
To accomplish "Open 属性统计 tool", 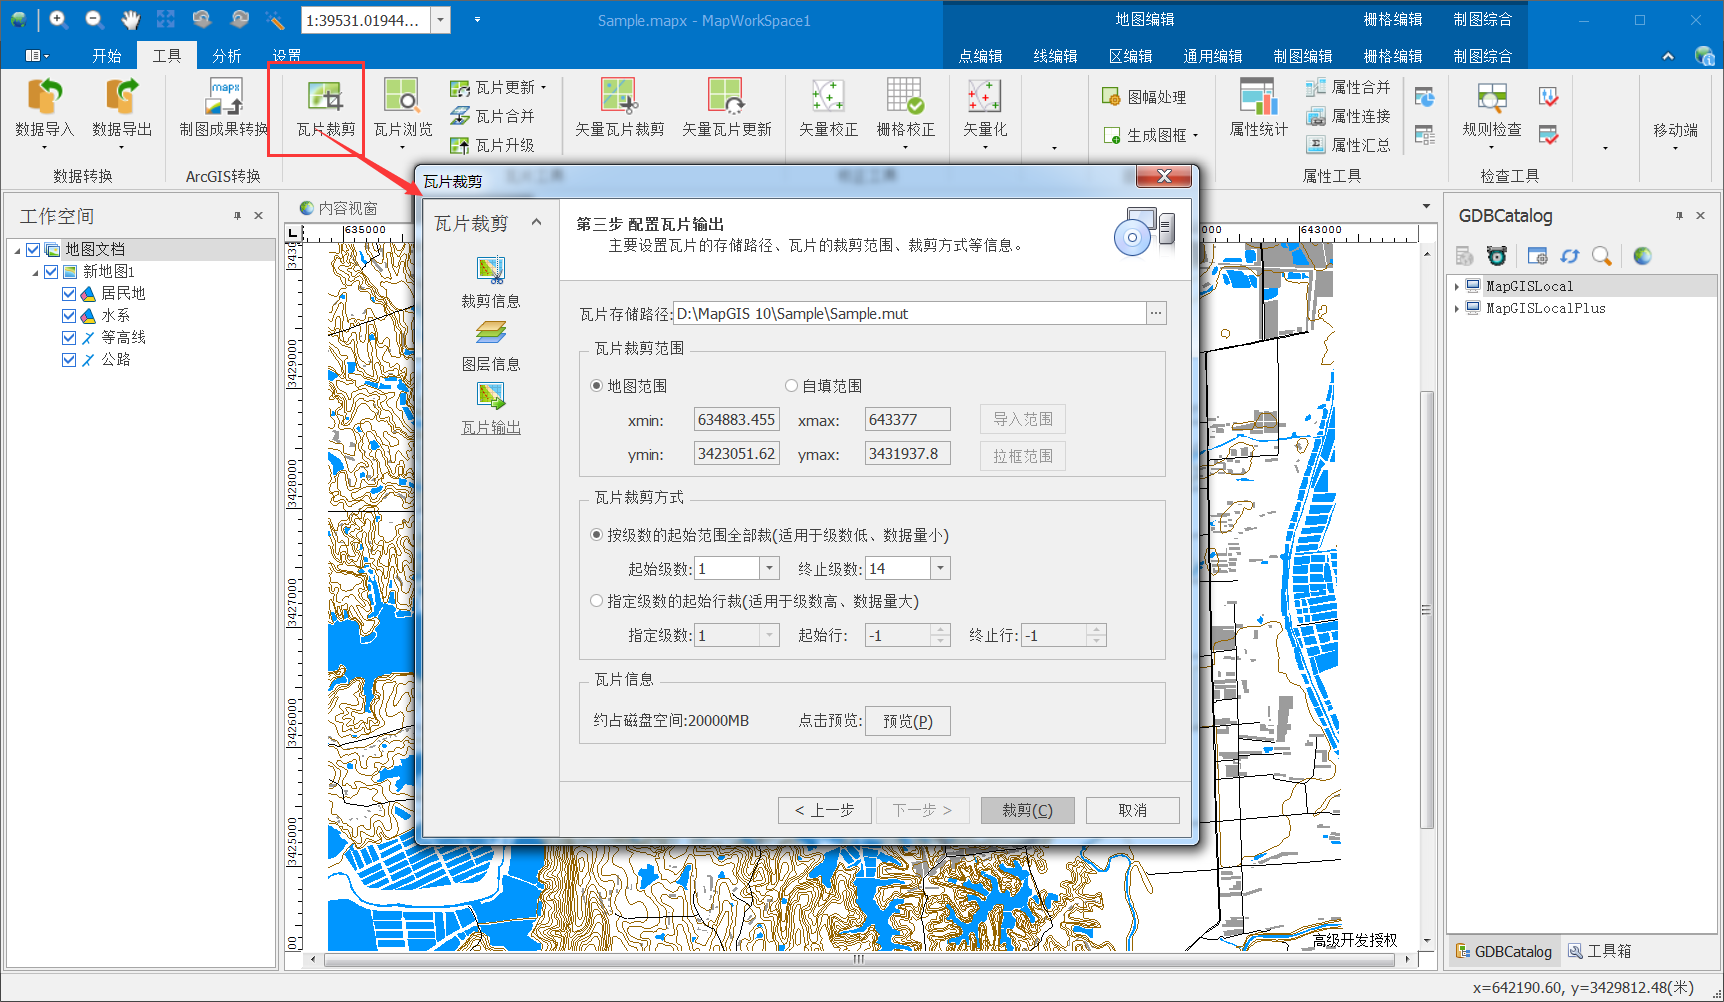I will pyautogui.click(x=1259, y=108).
